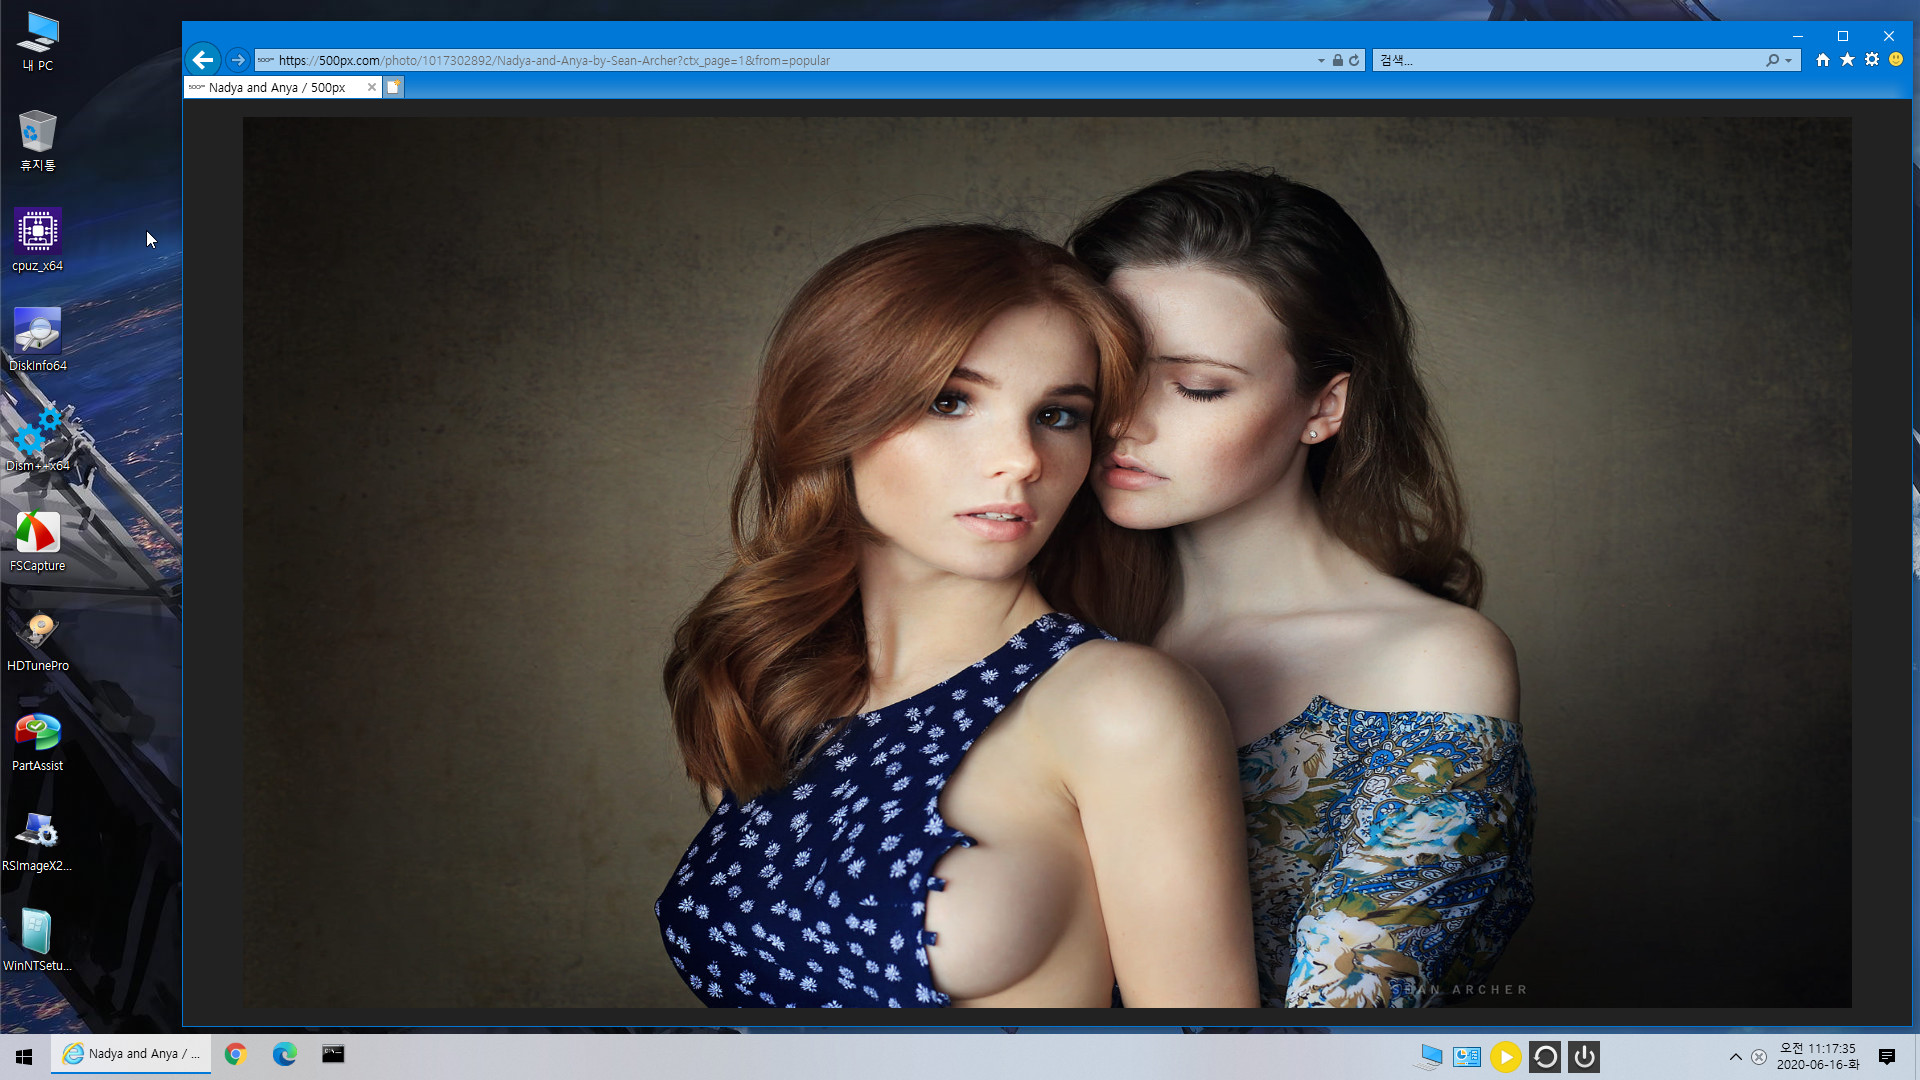Viewport: 1920px width, 1080px height.
Task: Launch Chrome from the taskbar
Action: tap(236, 1054)
